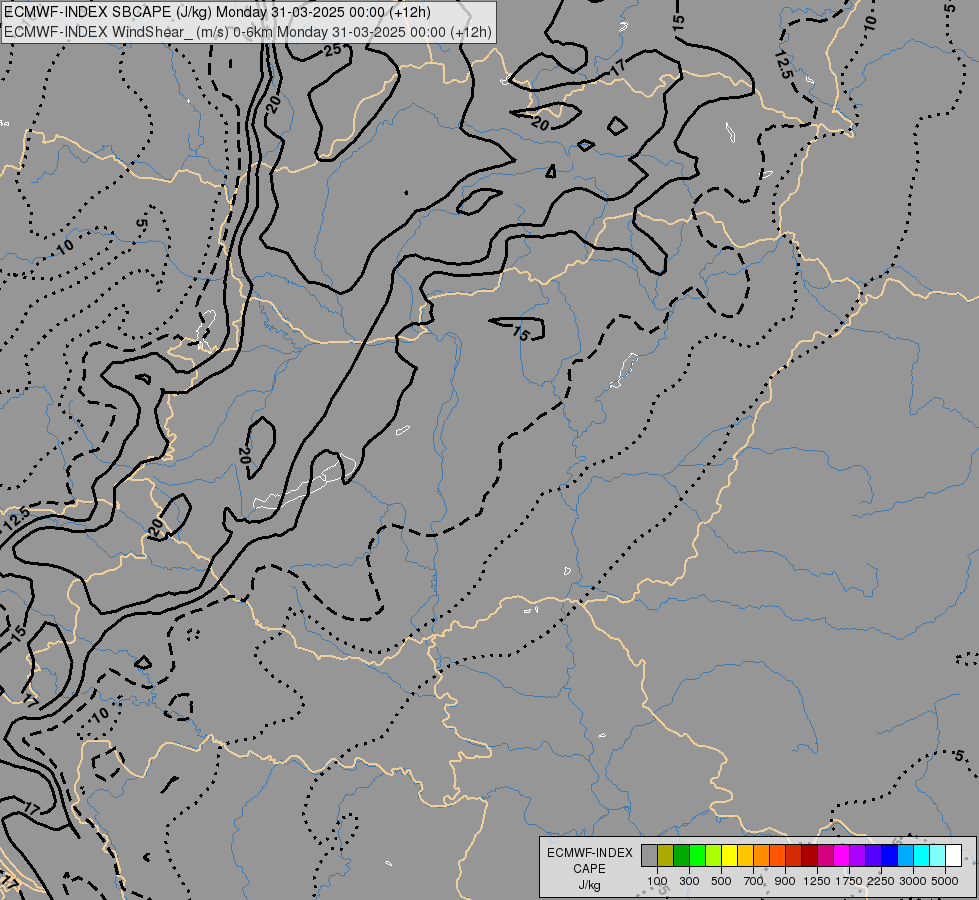Screen dimensions: 979x900
Task: Click the legend value 2250
Action: (881, 881)
